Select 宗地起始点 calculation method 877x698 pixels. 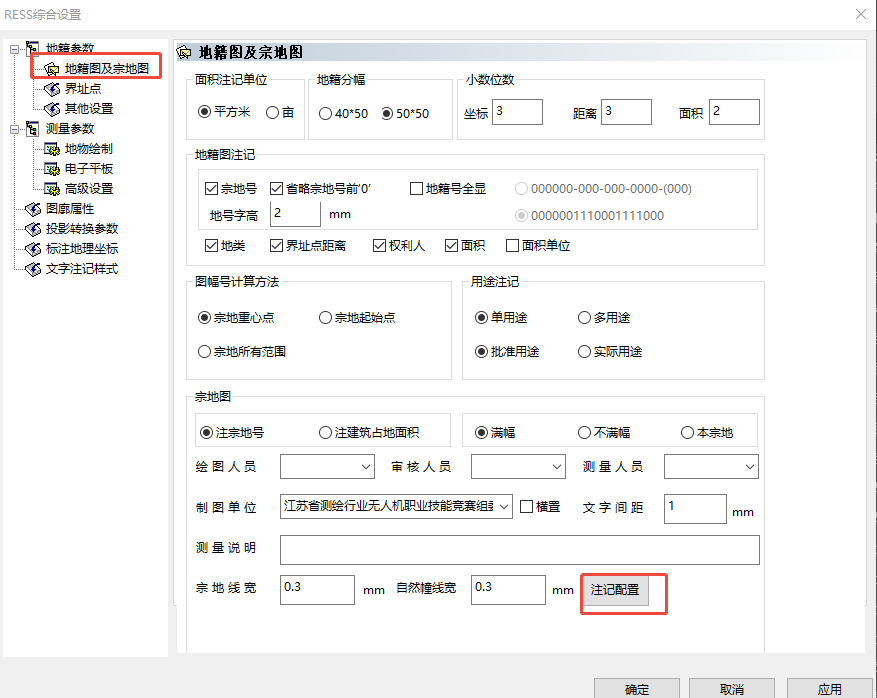click(325, 318)
